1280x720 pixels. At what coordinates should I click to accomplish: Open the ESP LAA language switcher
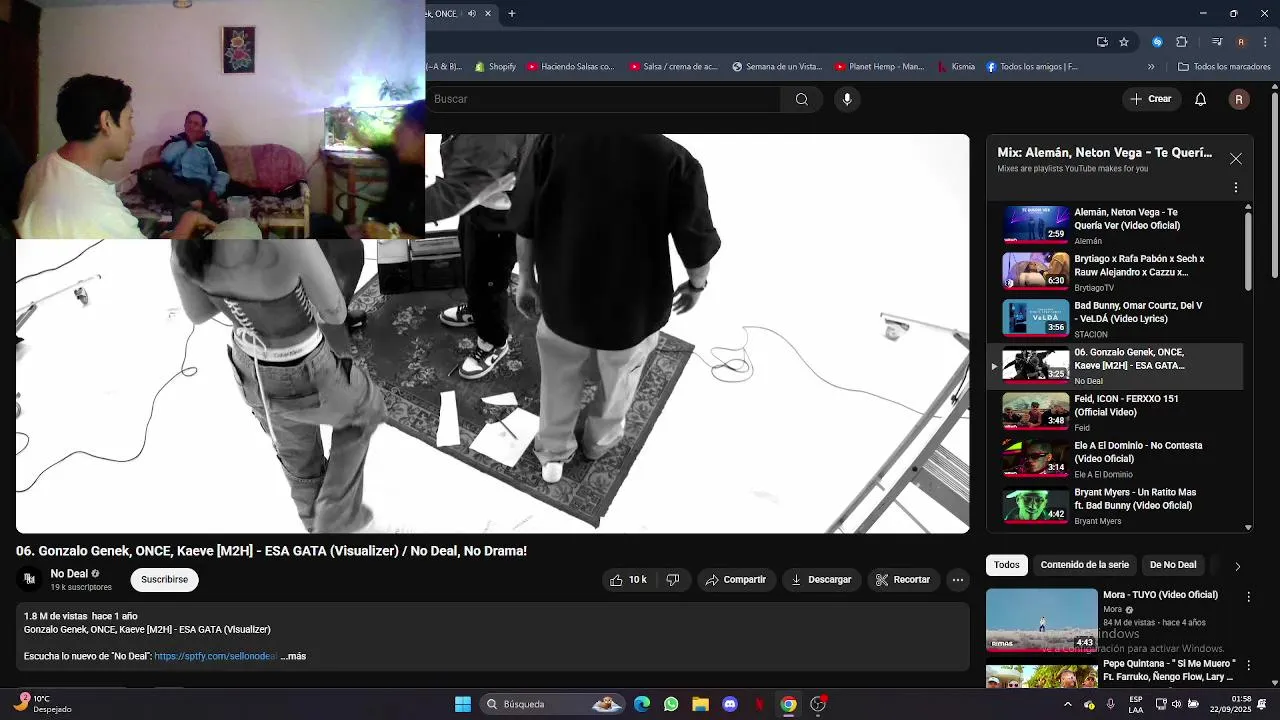tap(1136, 704)
